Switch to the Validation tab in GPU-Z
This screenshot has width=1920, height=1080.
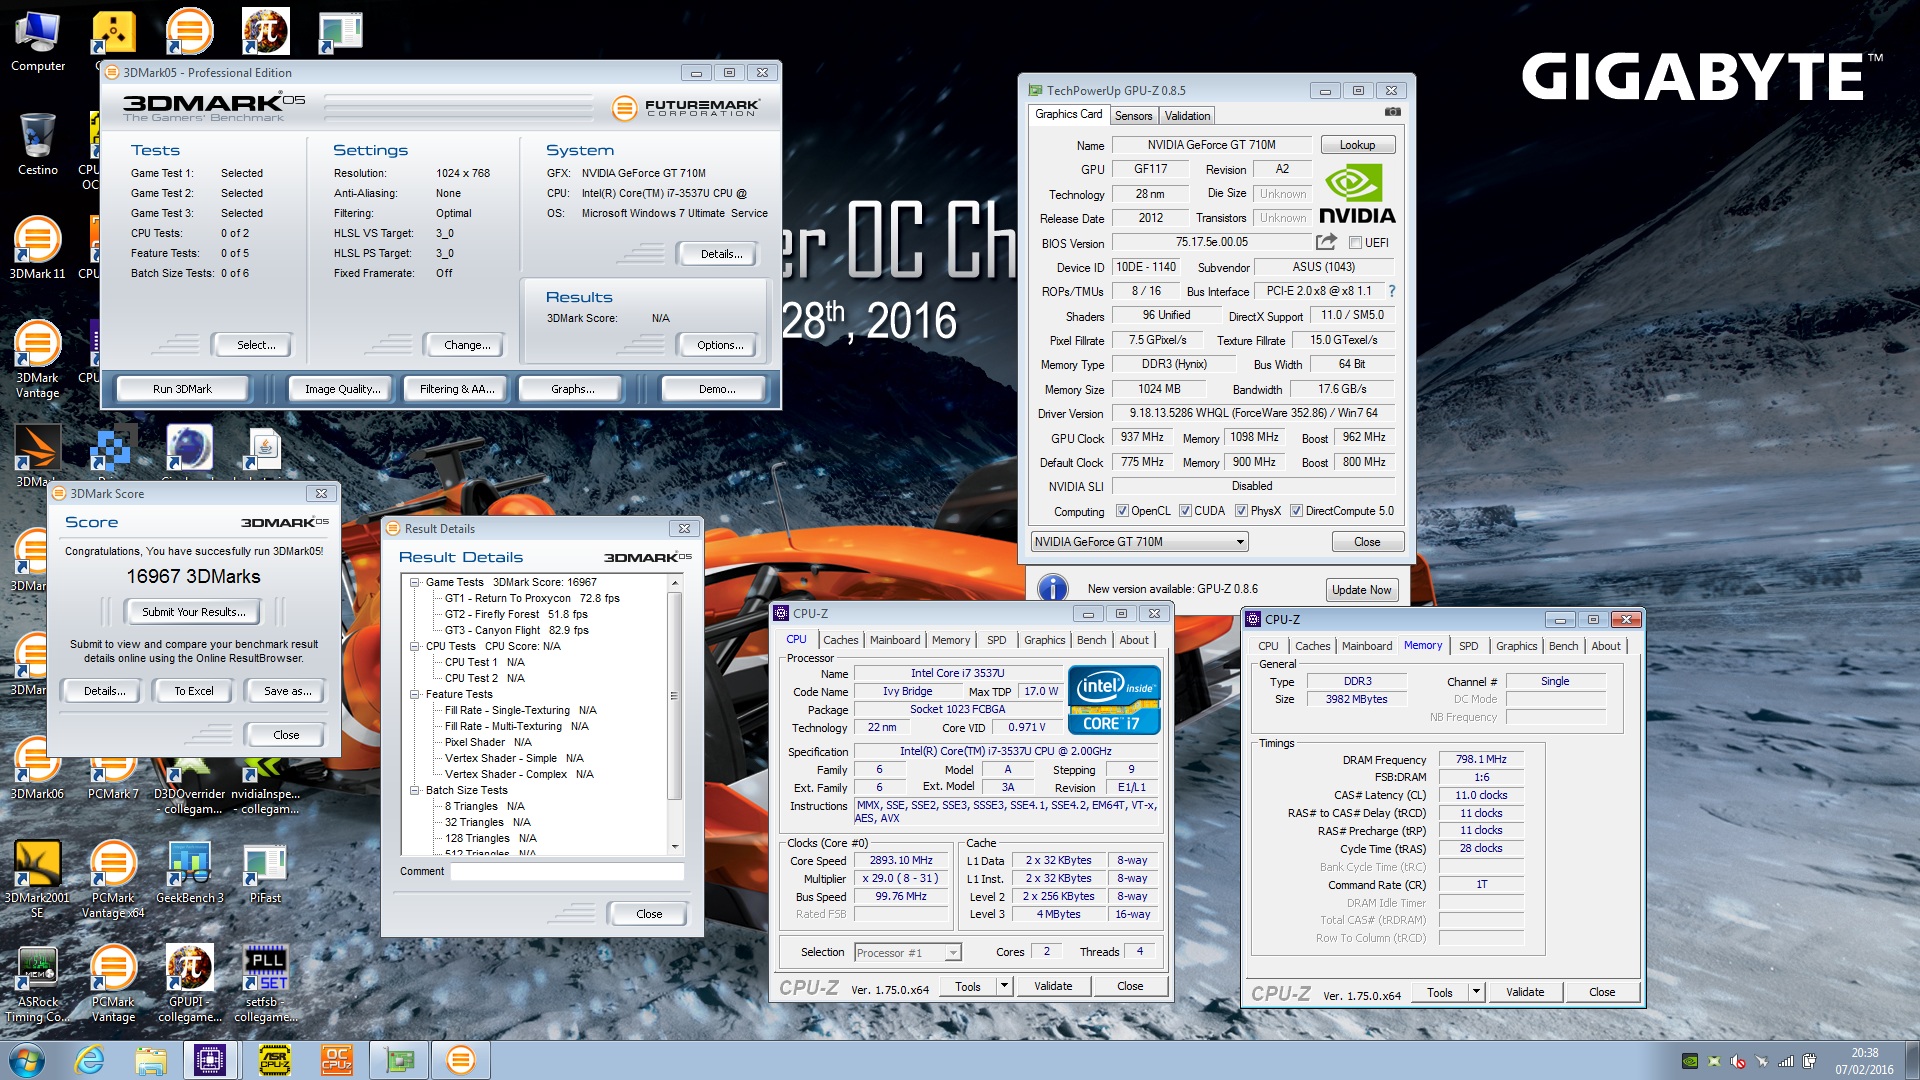click(x=1187, y=116)
